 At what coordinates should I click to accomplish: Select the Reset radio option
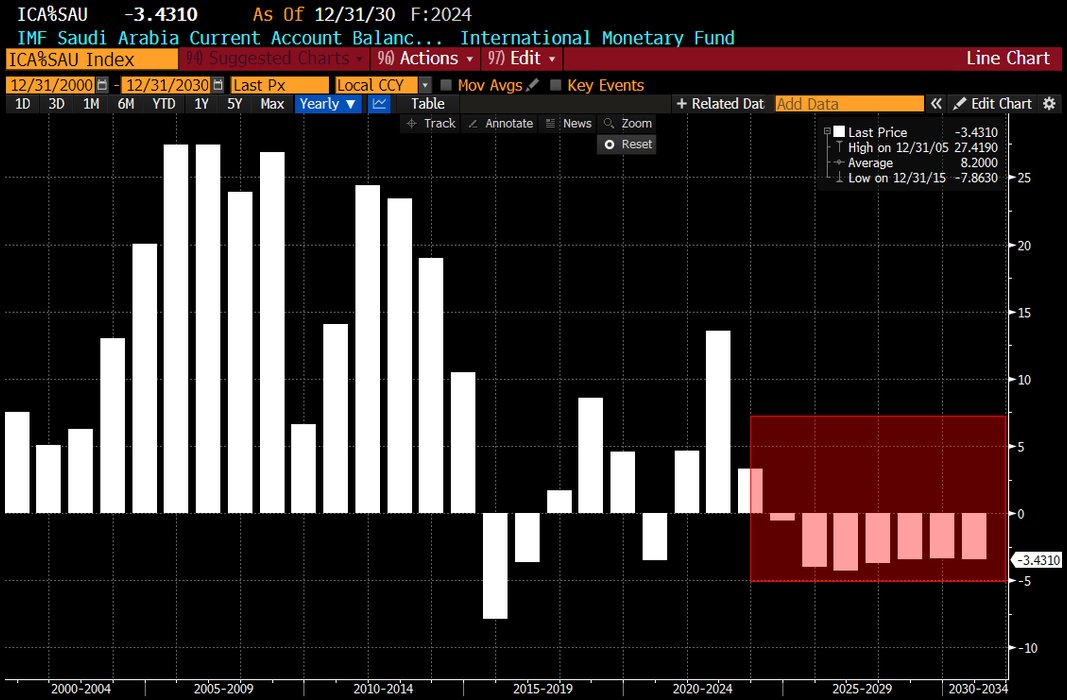607,144
